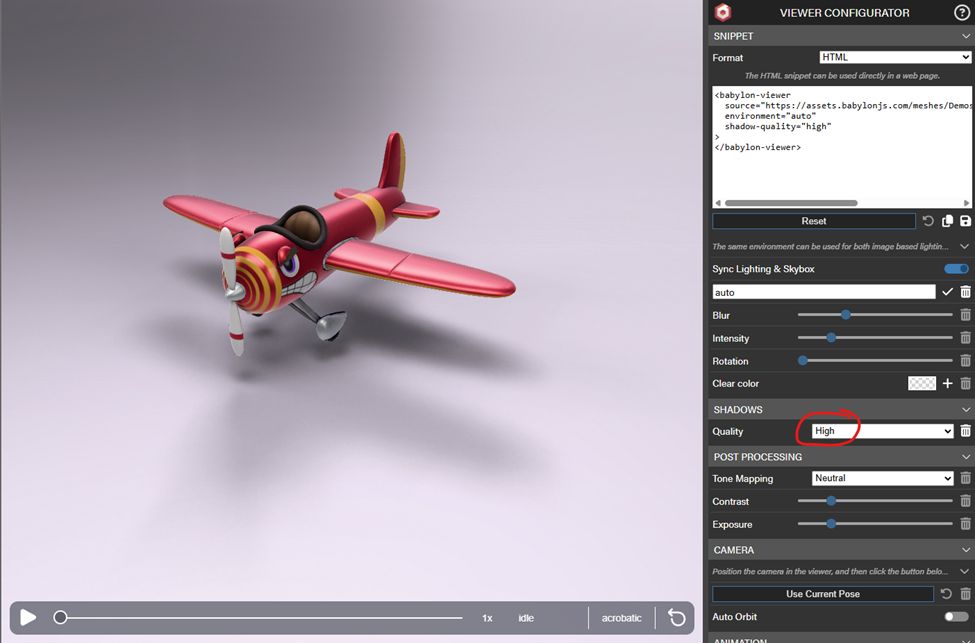Reset Contrast with its trash icon
Image resolution: width=975 pixels, height=643 pixels.
click(x=965, y=501)
